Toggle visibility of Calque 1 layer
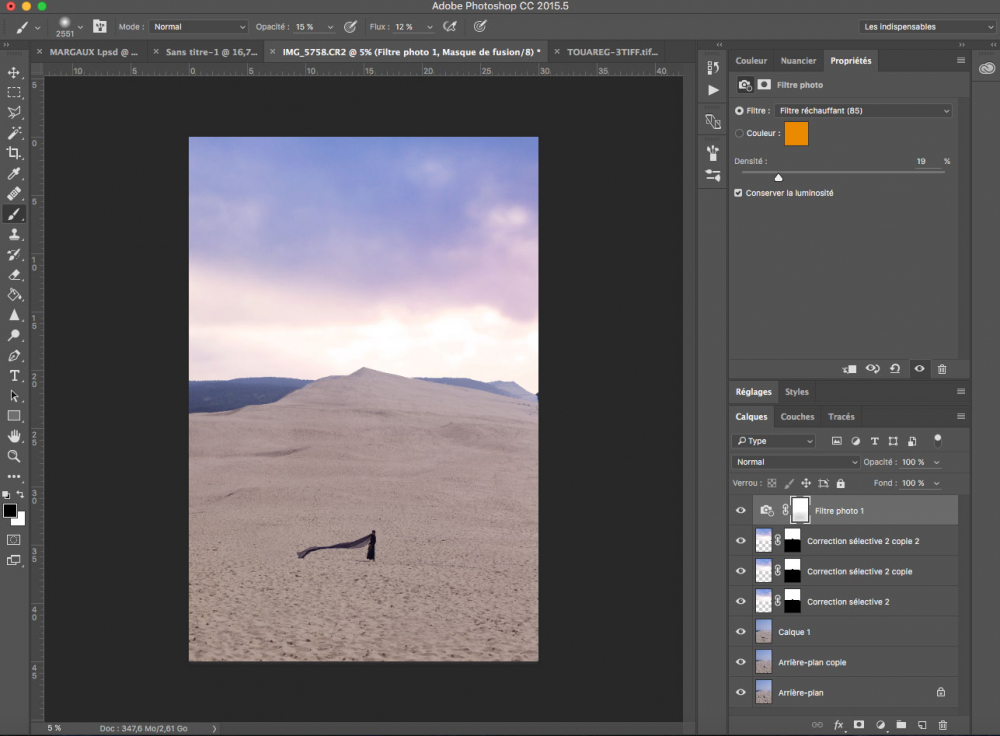Viewport: 1000px width, 736px height. point(740,632)
